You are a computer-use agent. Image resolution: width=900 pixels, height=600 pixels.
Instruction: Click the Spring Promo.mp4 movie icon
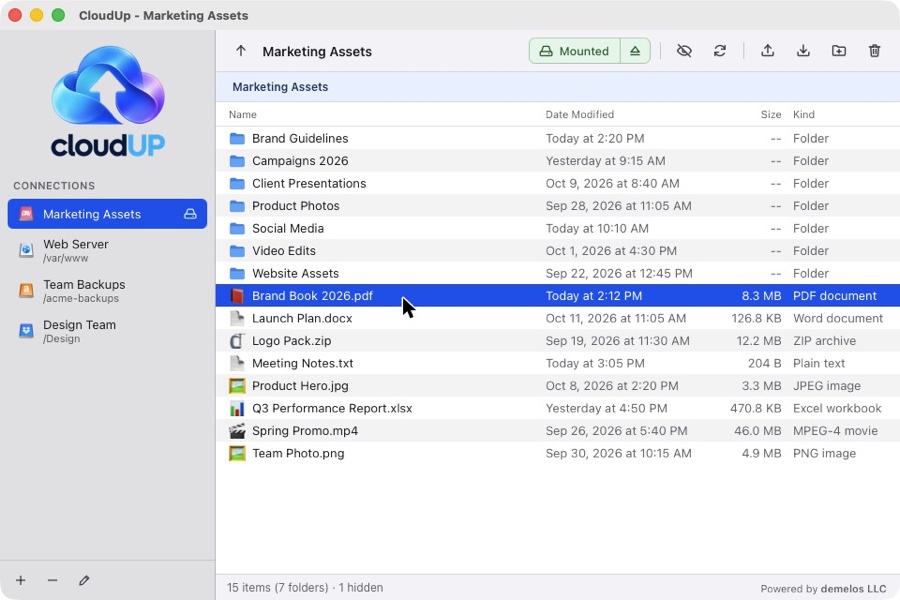(237, 431)
